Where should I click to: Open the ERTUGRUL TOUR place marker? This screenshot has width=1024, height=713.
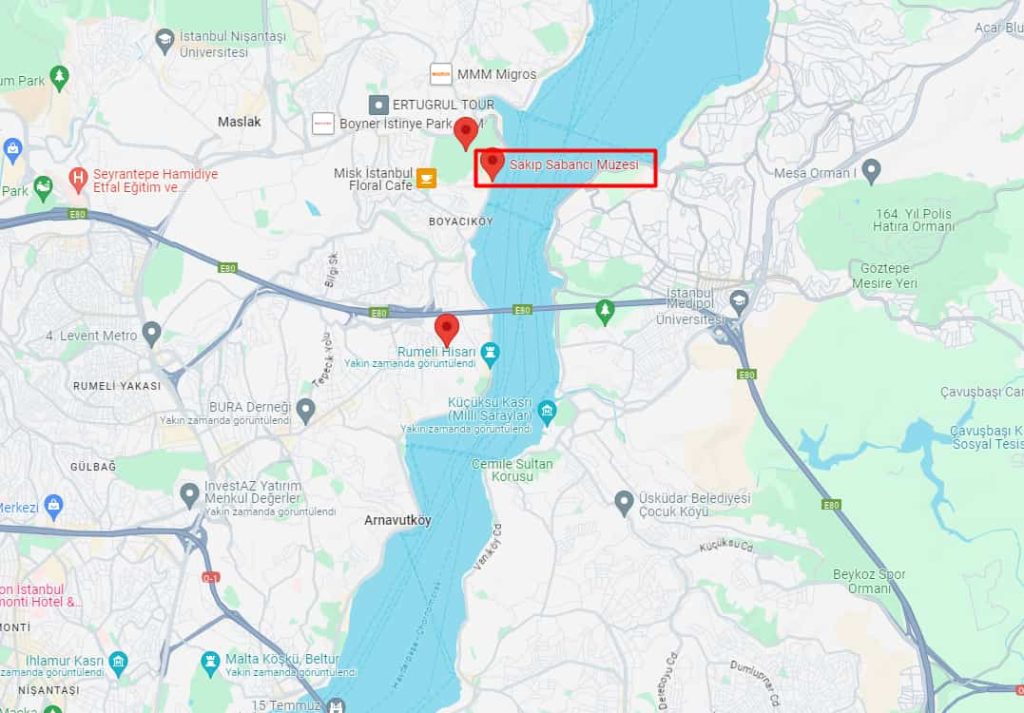[x=379, y=104]
